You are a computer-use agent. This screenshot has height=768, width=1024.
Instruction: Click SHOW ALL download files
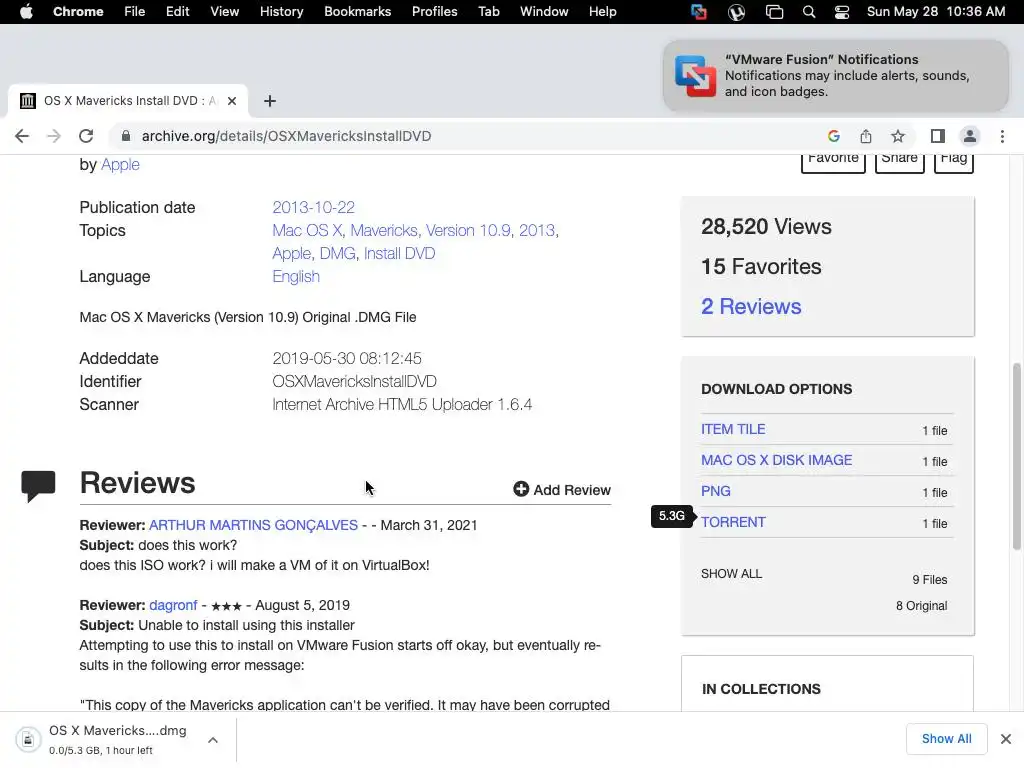pyautogui.click(x=731, y=574)
